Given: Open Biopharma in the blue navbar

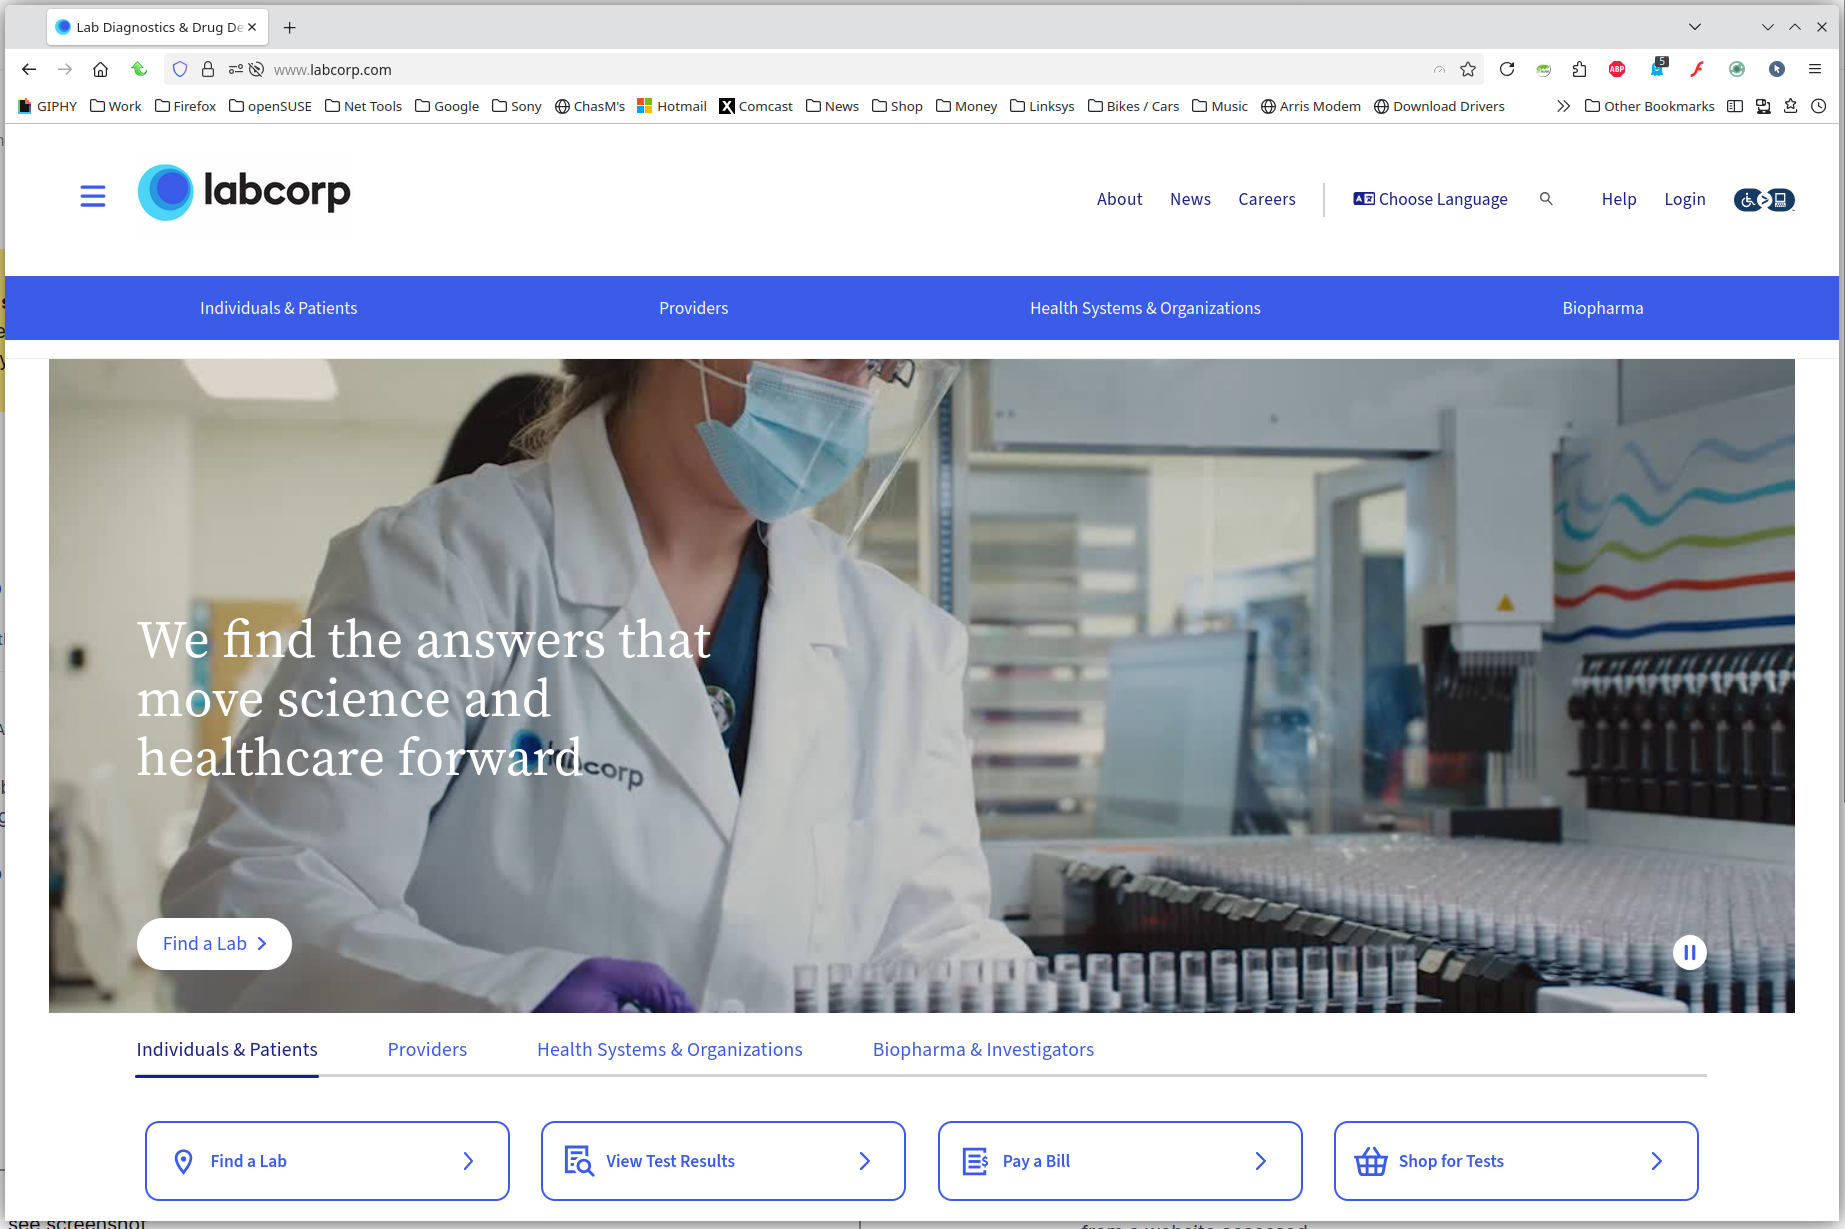Looking at the screenshot, I should (x=1602, y=308).
